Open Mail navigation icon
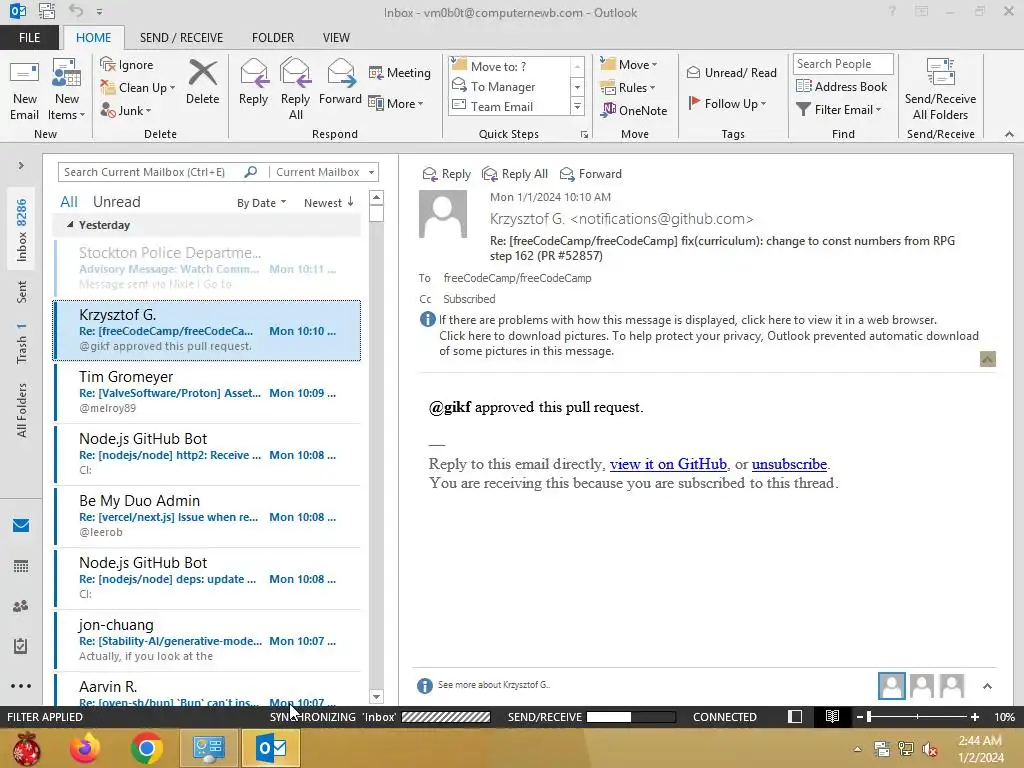 tap(21, 526)
